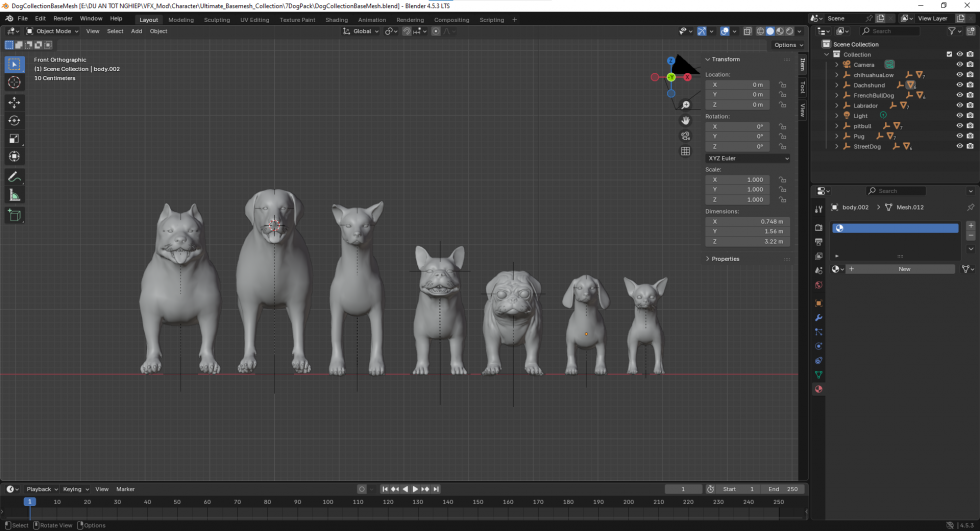The width and height of the screenshot is (980, 531).
Task: Activate the 3D Cursor tool
Action: 14,83
